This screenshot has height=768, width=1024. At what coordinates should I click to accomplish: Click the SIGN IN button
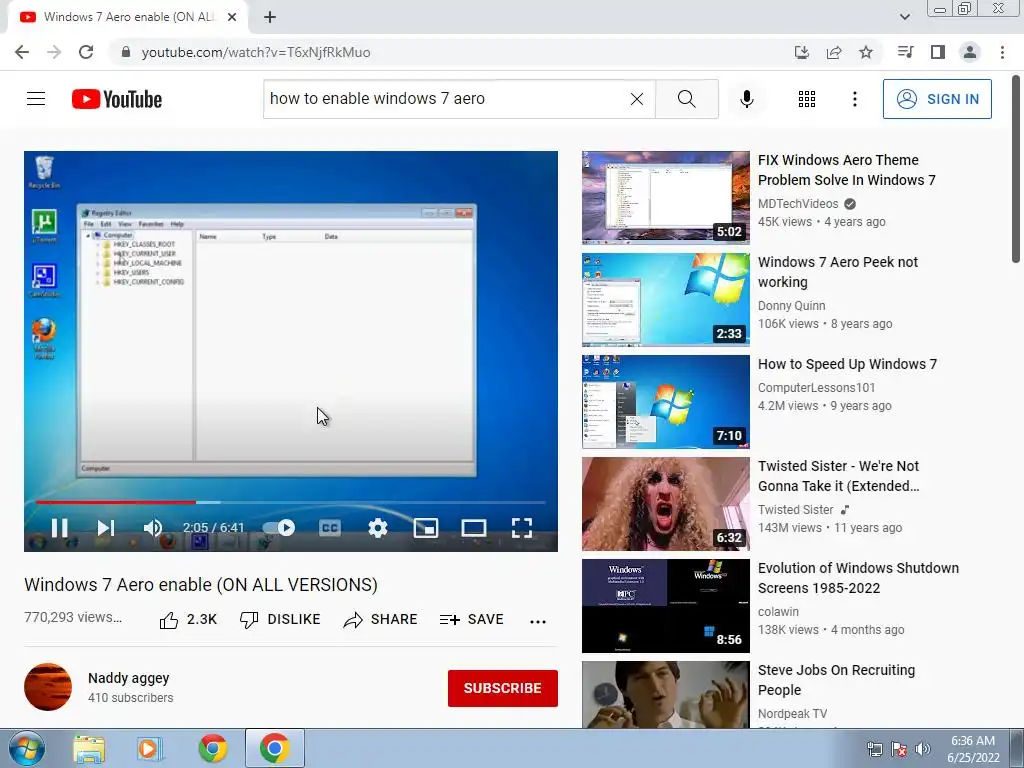937,99
